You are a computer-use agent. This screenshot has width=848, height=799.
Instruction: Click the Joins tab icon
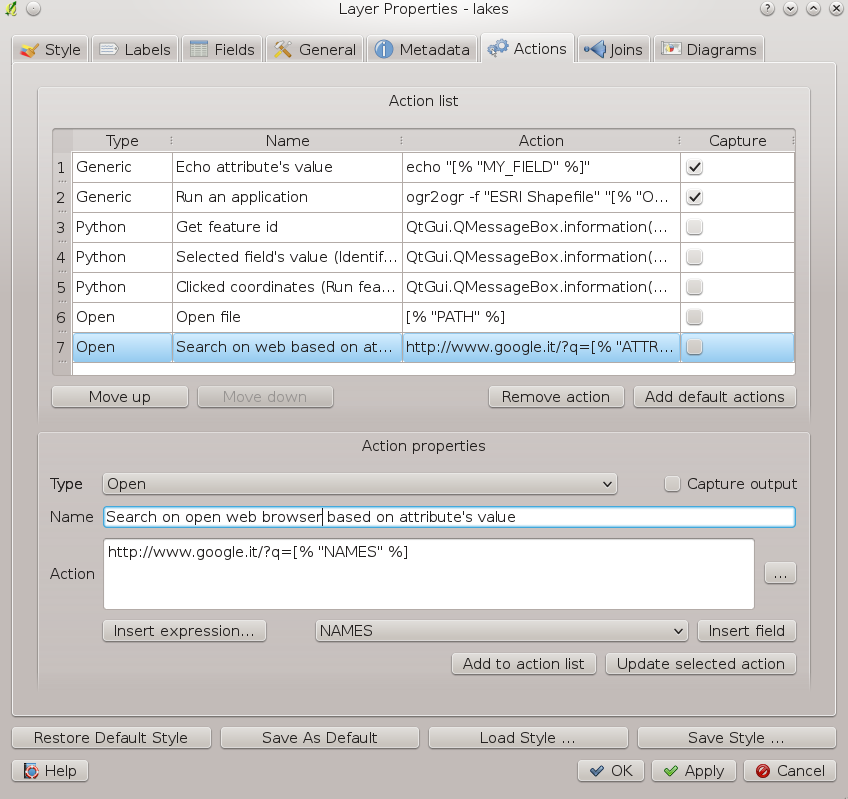point(594,49)
